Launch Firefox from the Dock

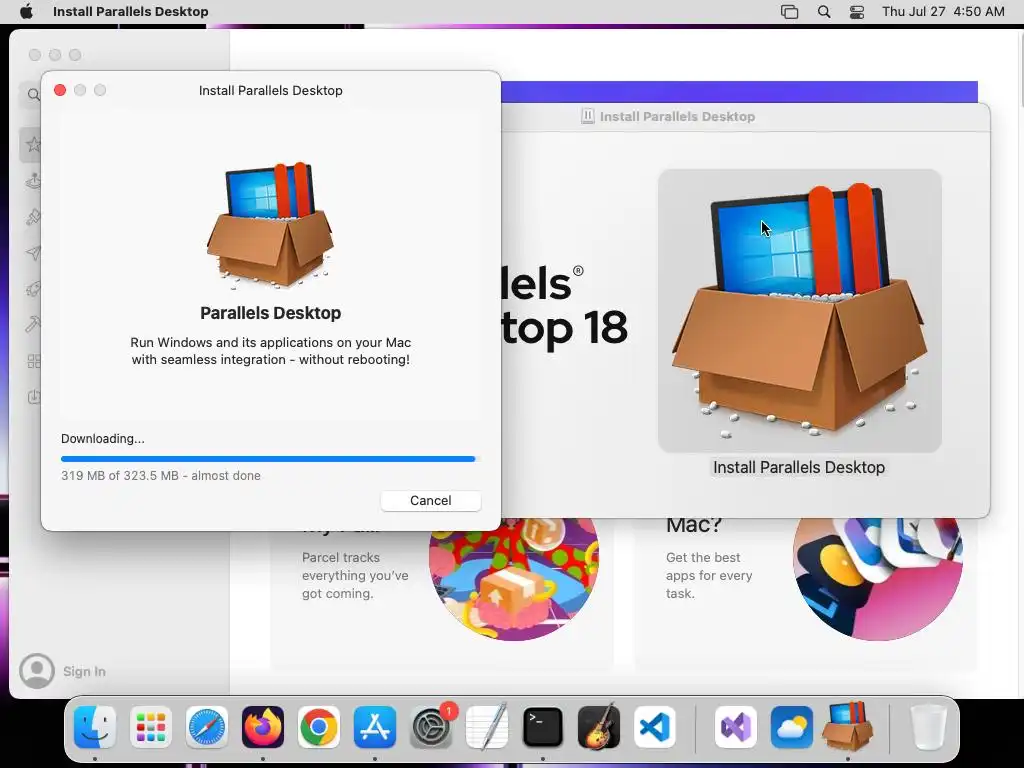pos(263,727)
